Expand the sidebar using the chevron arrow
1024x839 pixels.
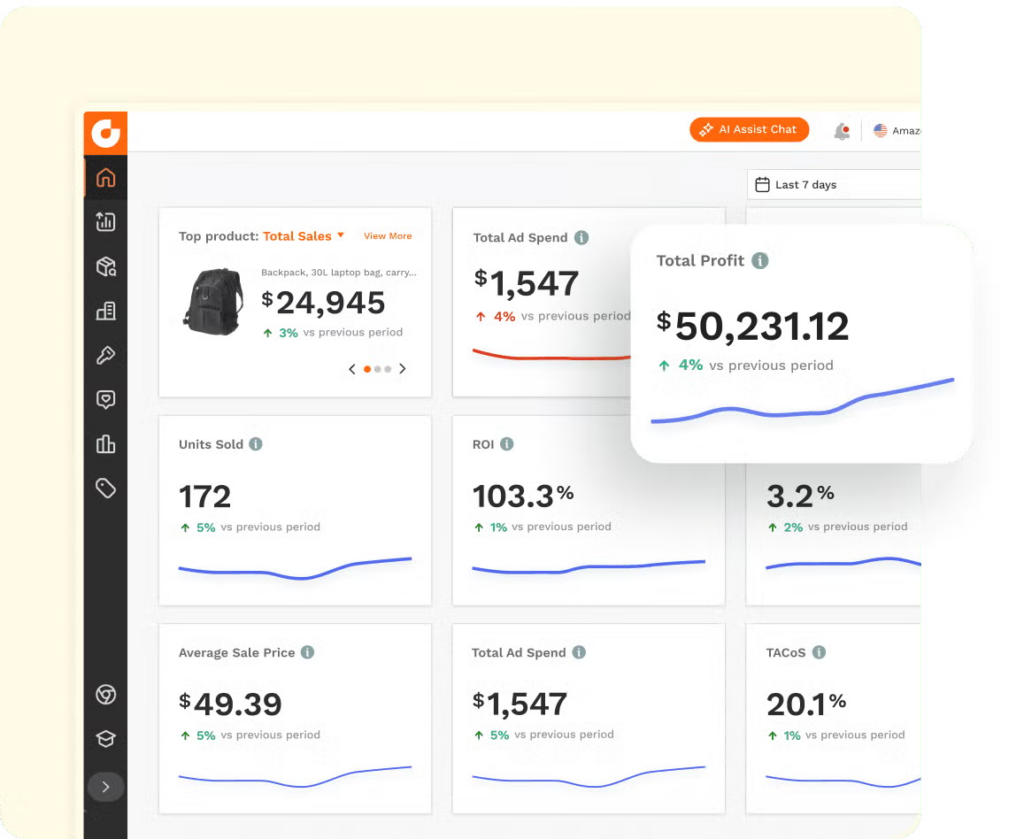pos(105,787)
